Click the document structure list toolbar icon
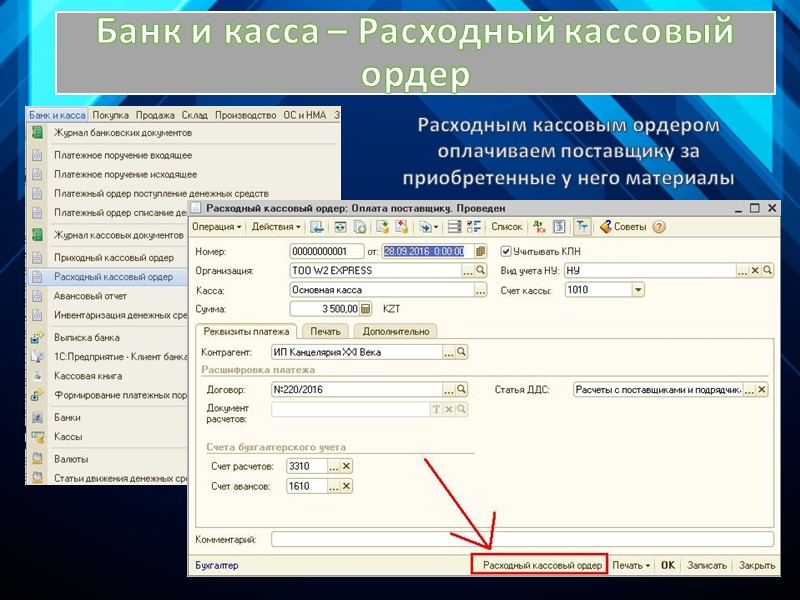Image resolution: width=800 pixels, height=600 pixels. [x=454, y=227]
